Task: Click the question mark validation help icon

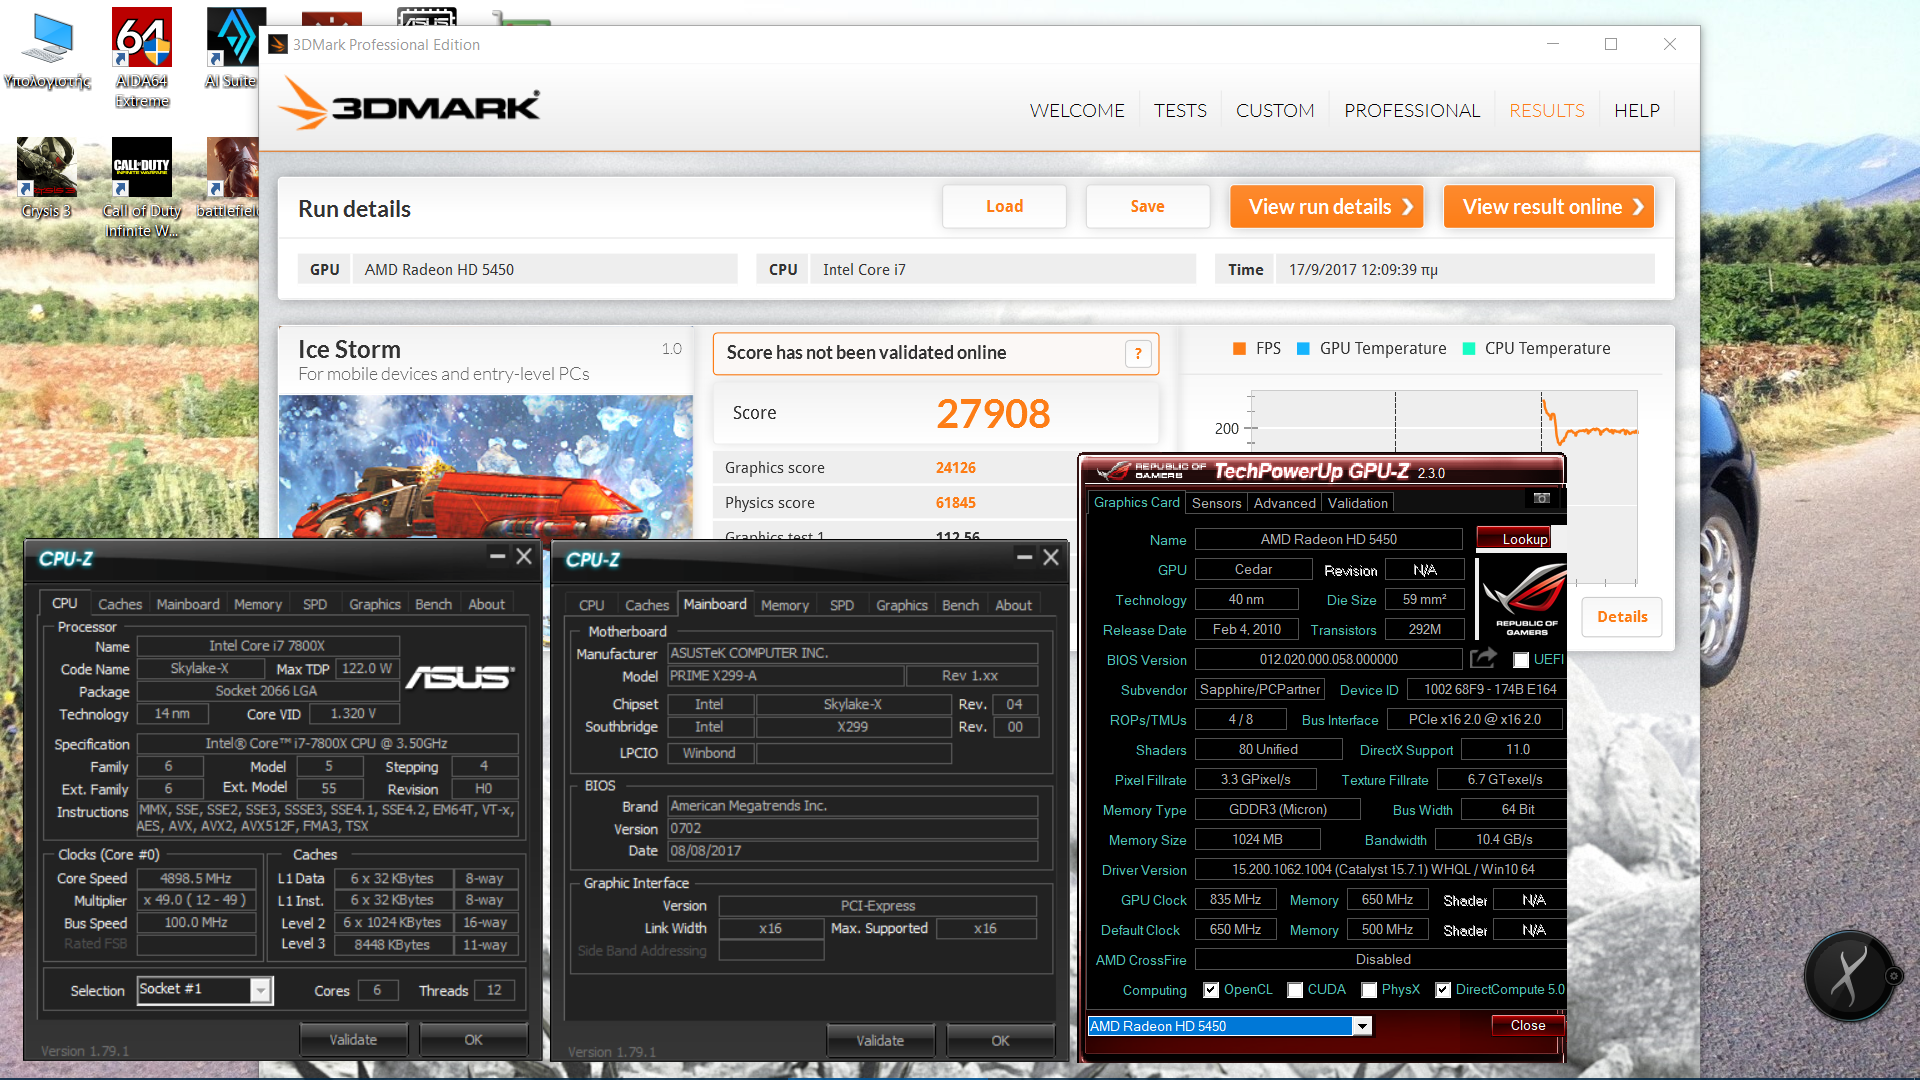Action: (x=1138, y=354)
